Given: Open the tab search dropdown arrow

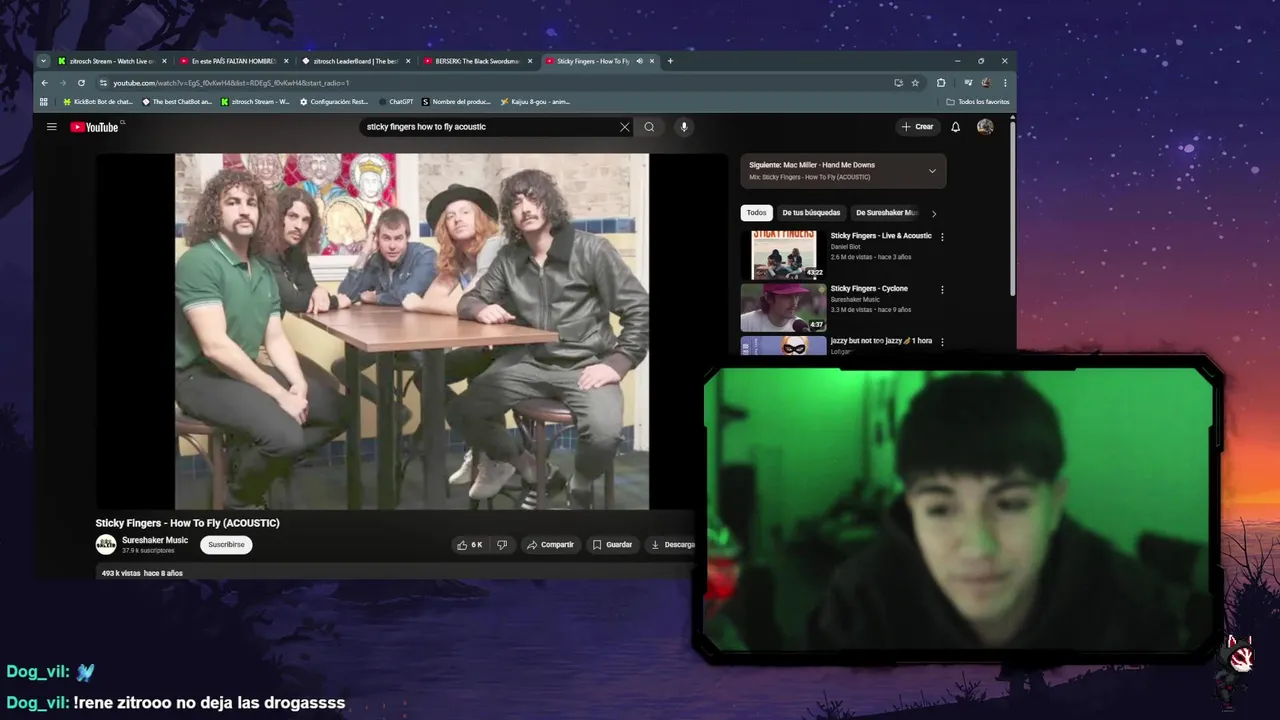Looking at the screenshot, I should point(43,61).
